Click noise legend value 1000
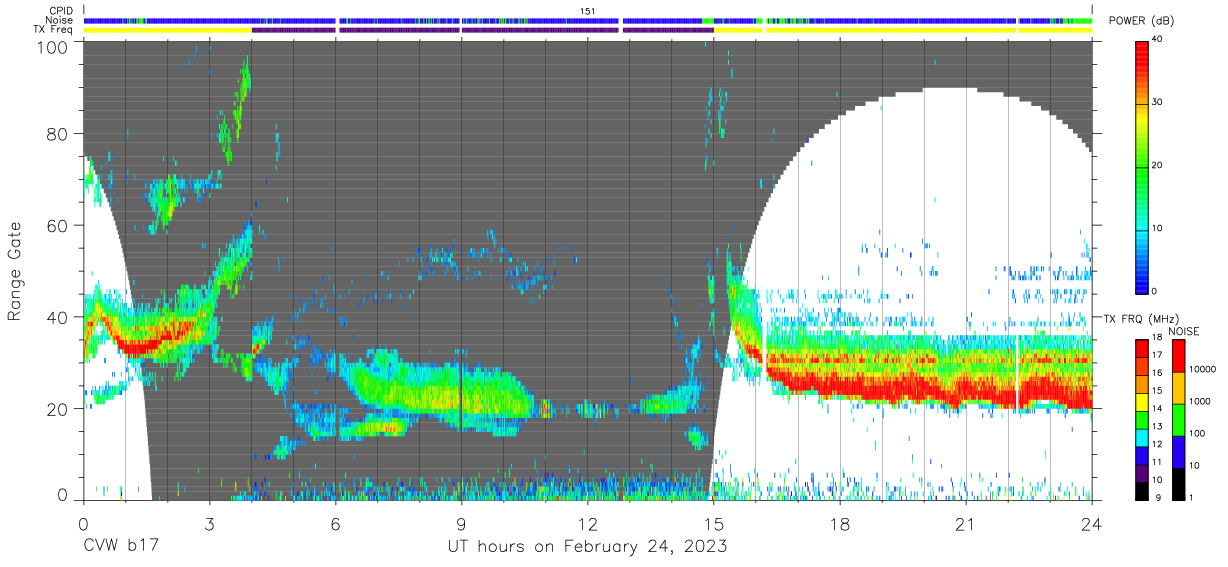 coord(1200,401)
